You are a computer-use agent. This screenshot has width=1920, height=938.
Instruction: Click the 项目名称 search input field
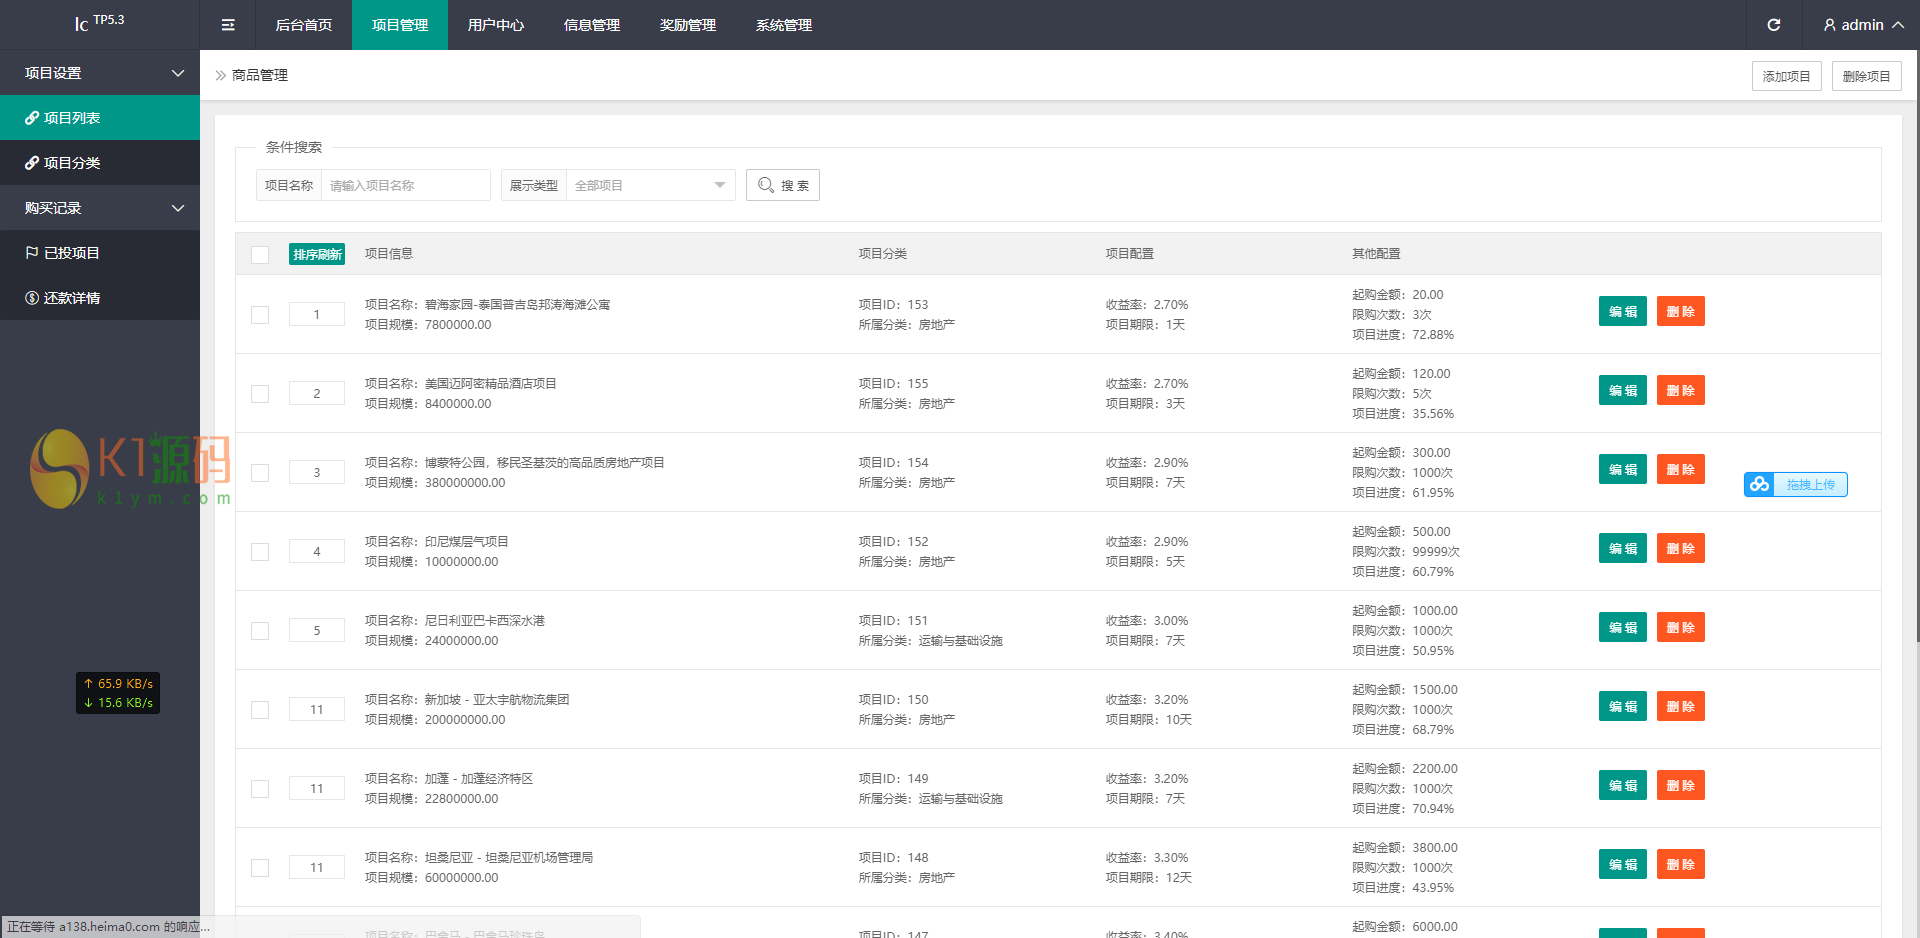coord(405,185)
